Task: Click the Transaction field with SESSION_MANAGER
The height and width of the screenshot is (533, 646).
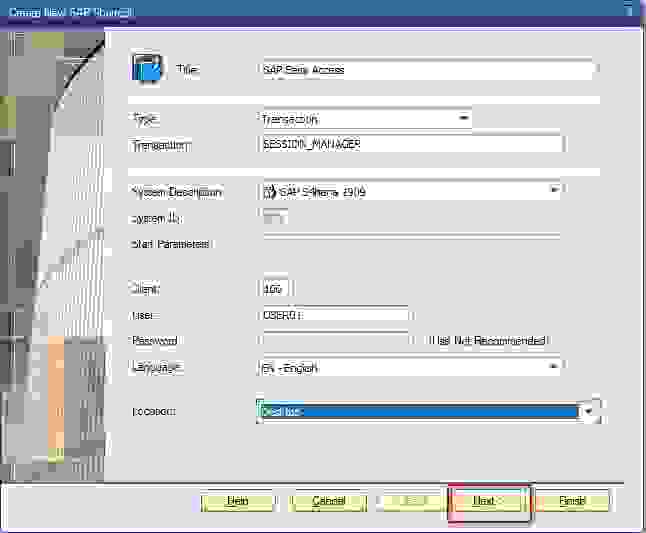Action: (x=410, y=145)
